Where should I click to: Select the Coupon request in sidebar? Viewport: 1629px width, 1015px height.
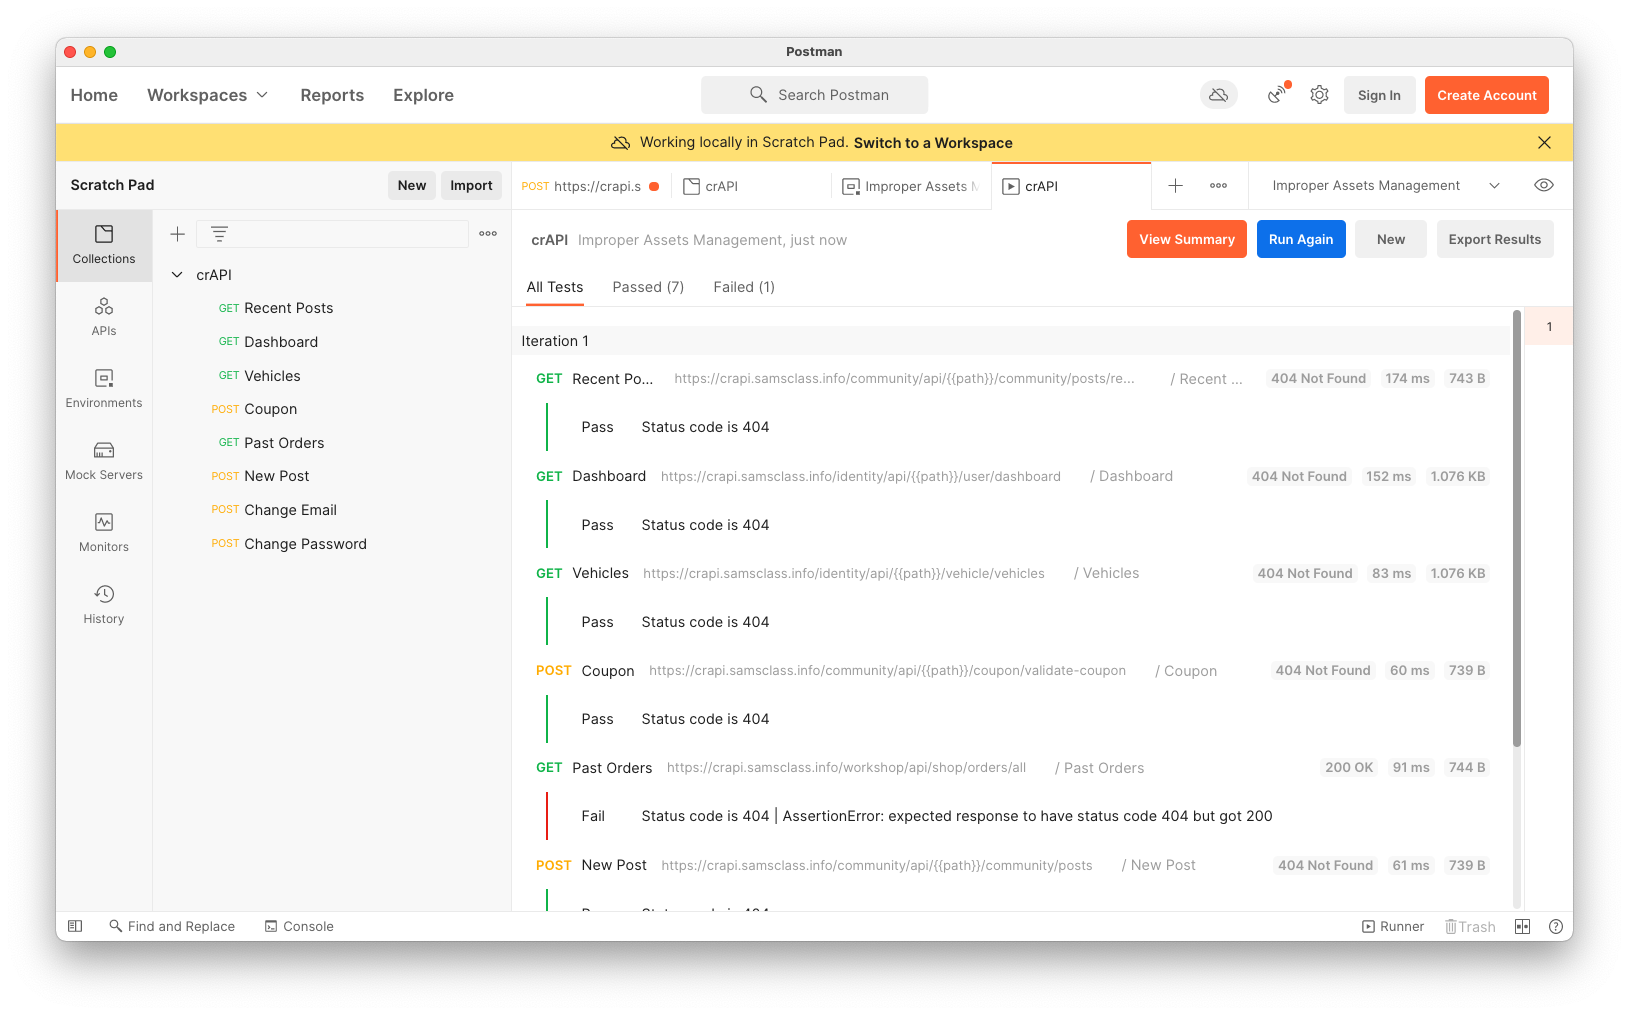coord(332,409)
